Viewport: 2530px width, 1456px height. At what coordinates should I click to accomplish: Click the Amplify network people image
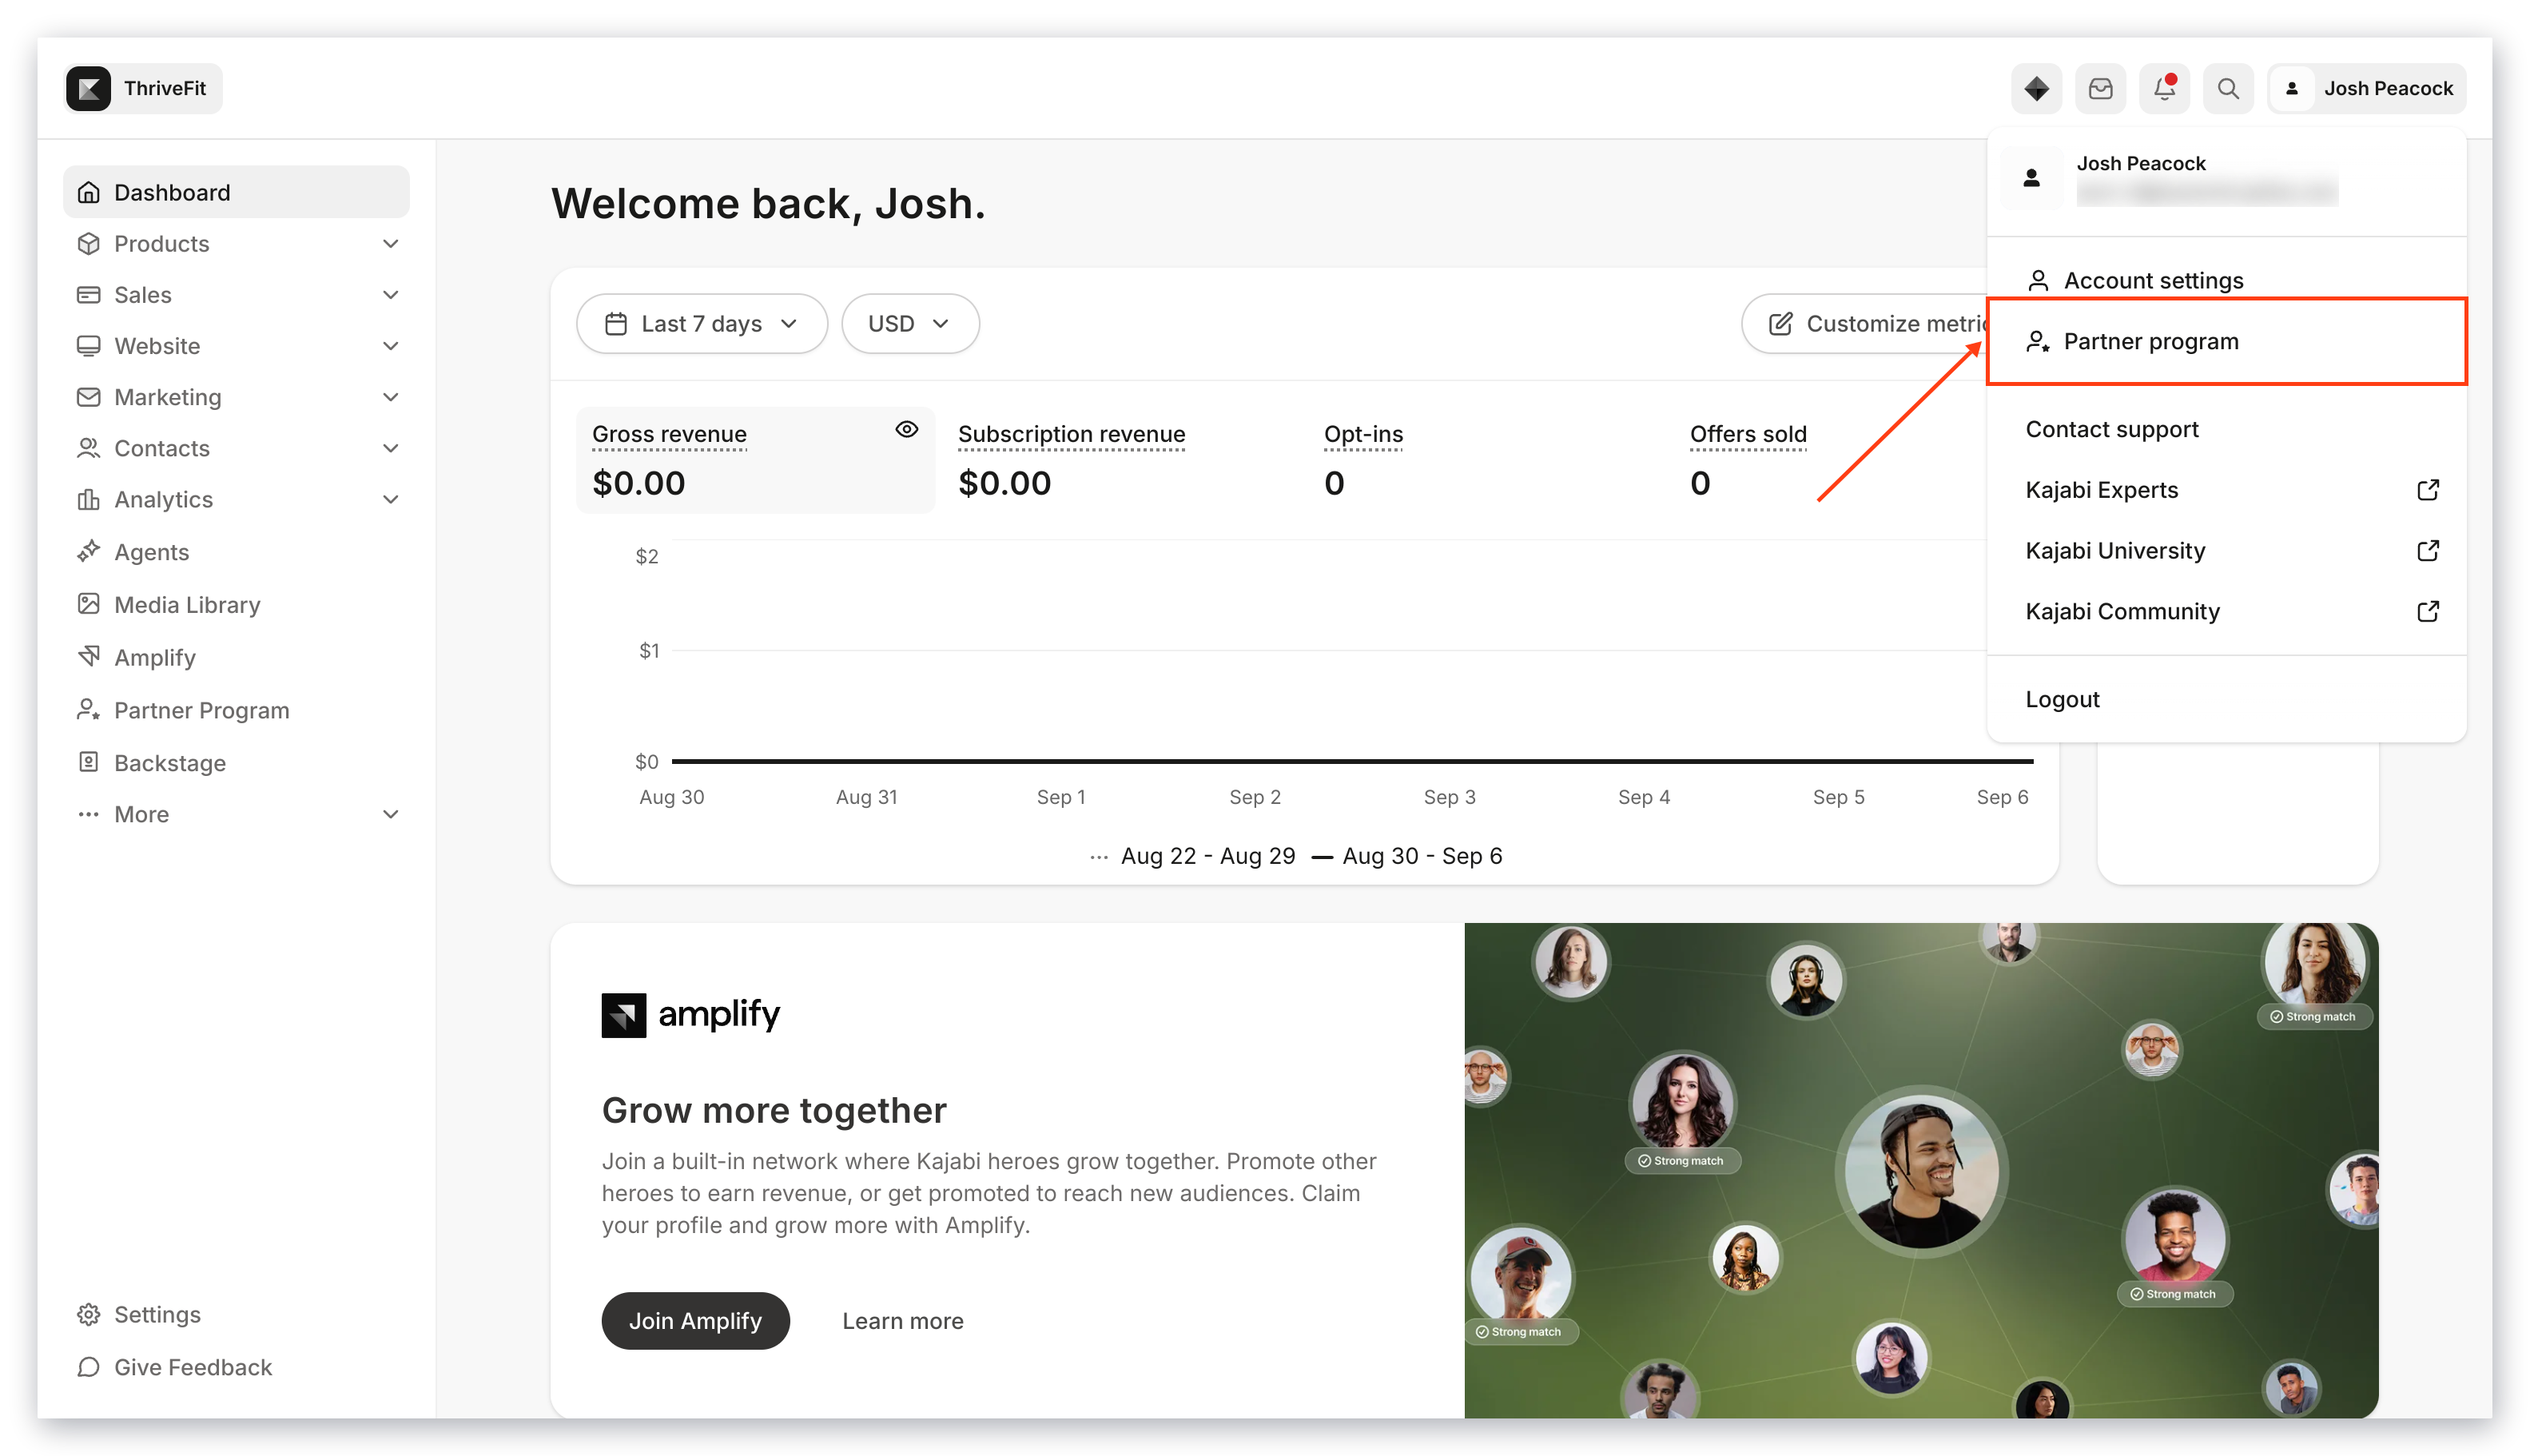point(1921,1170)
